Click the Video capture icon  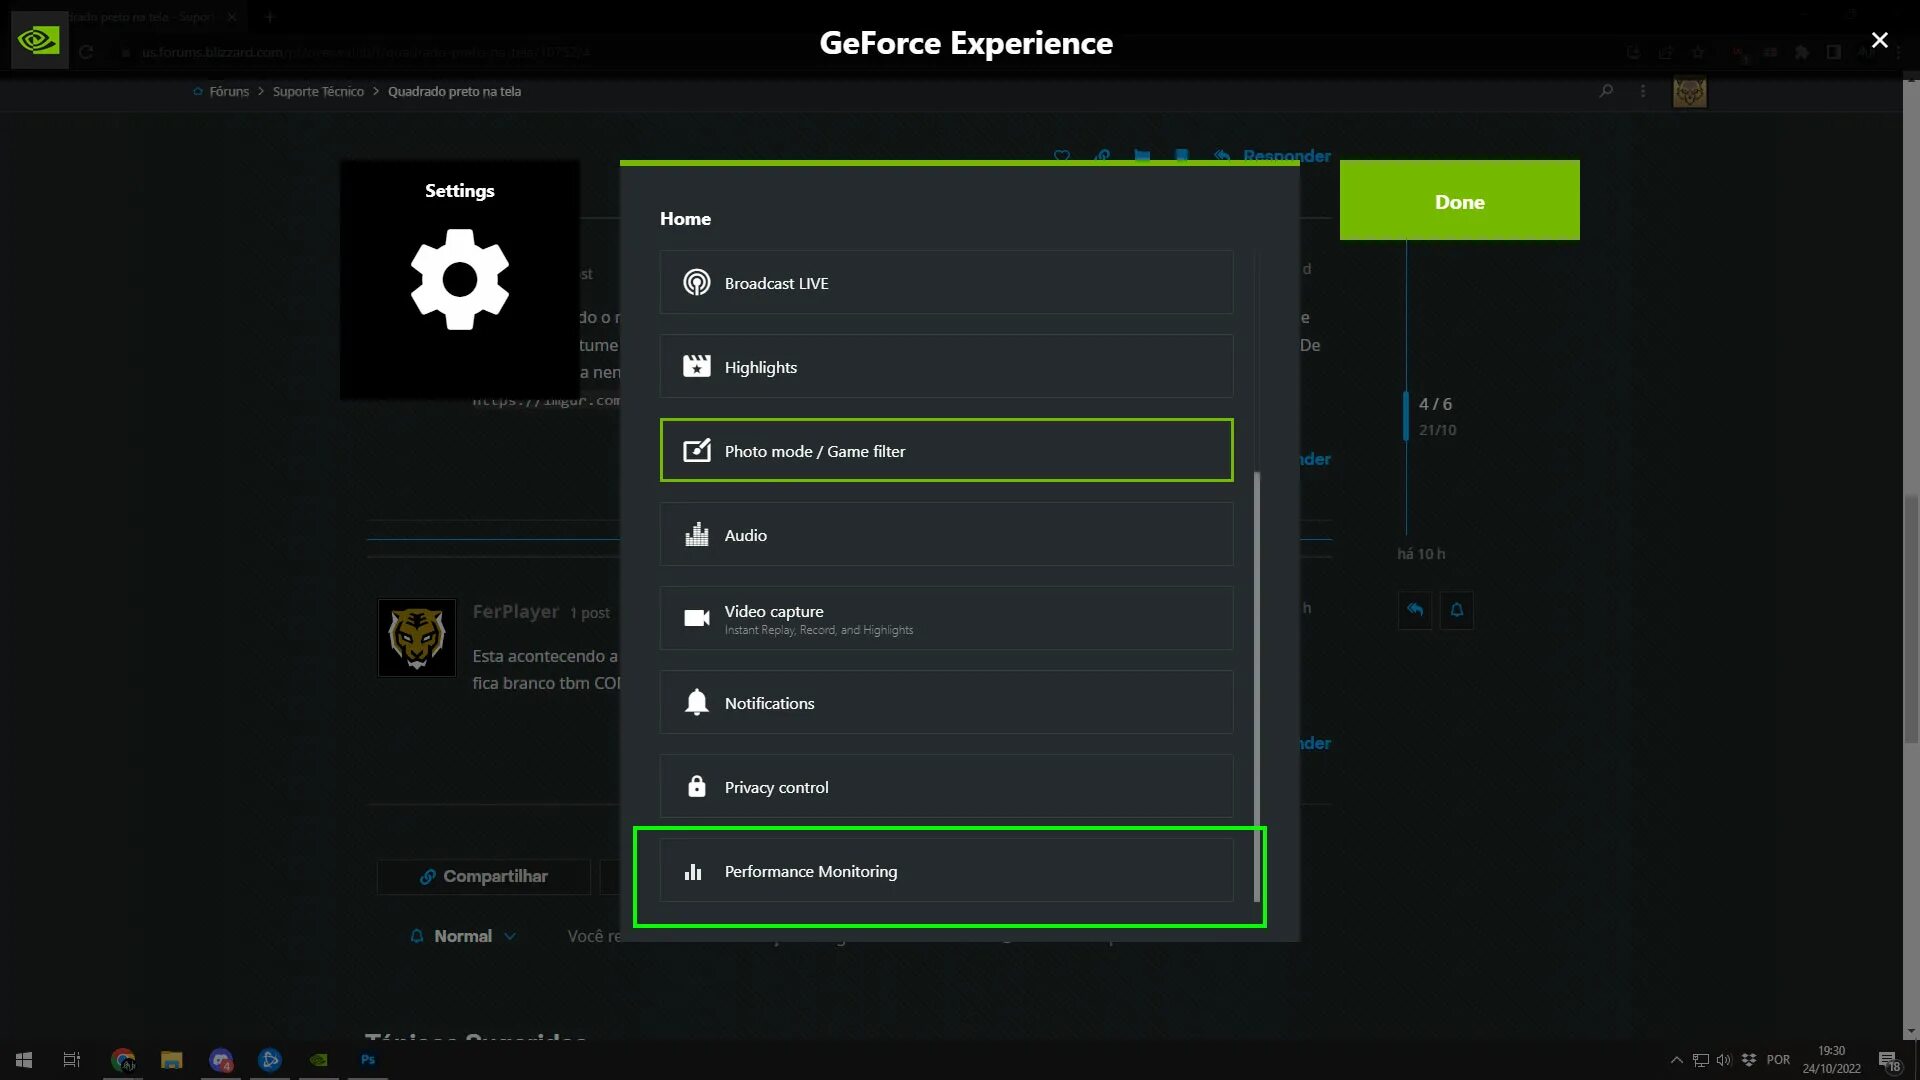pyautogui.click(x=696, y=618)
